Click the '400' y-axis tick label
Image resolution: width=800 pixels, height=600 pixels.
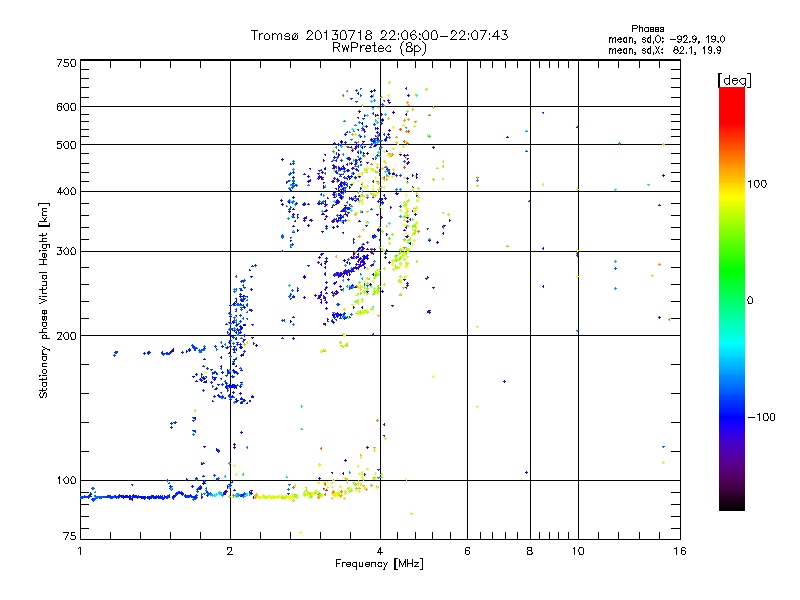coord(67,192)
